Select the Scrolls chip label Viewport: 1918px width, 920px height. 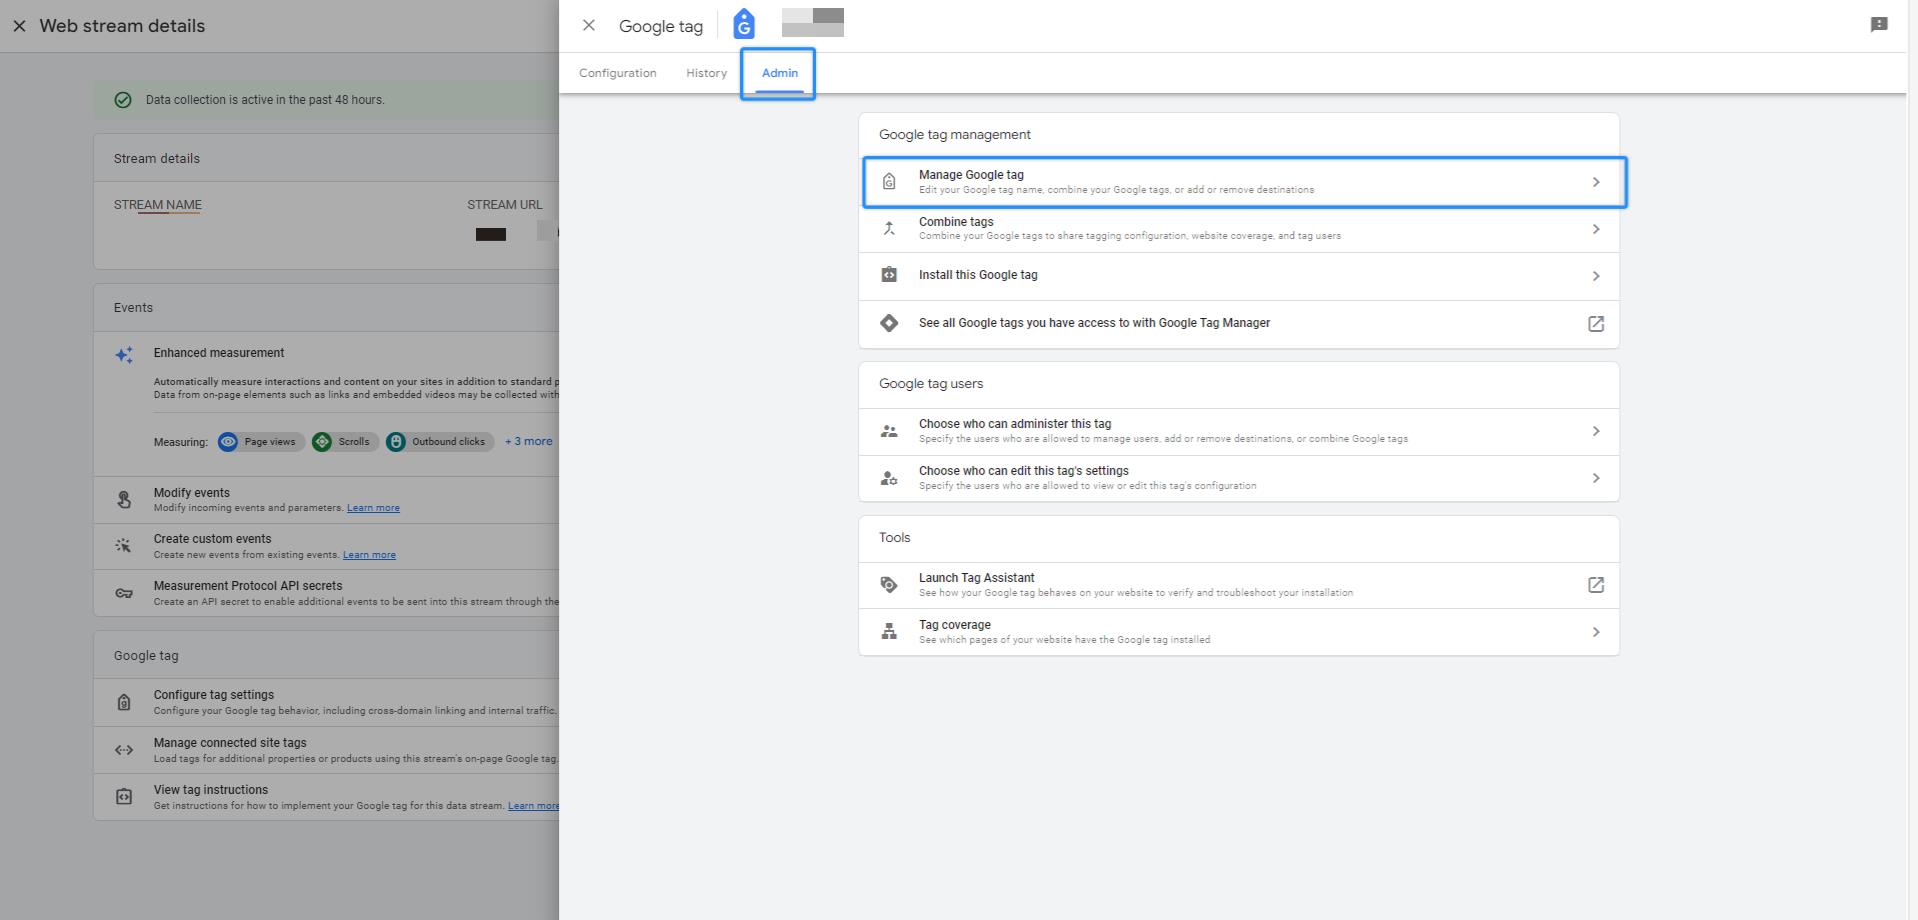click(x=354, y=442)
